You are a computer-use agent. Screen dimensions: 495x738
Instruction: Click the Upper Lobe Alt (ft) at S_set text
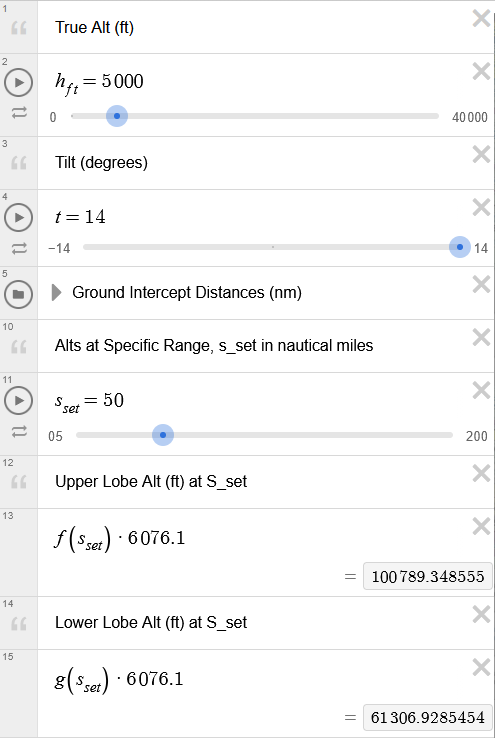[151, 481]
